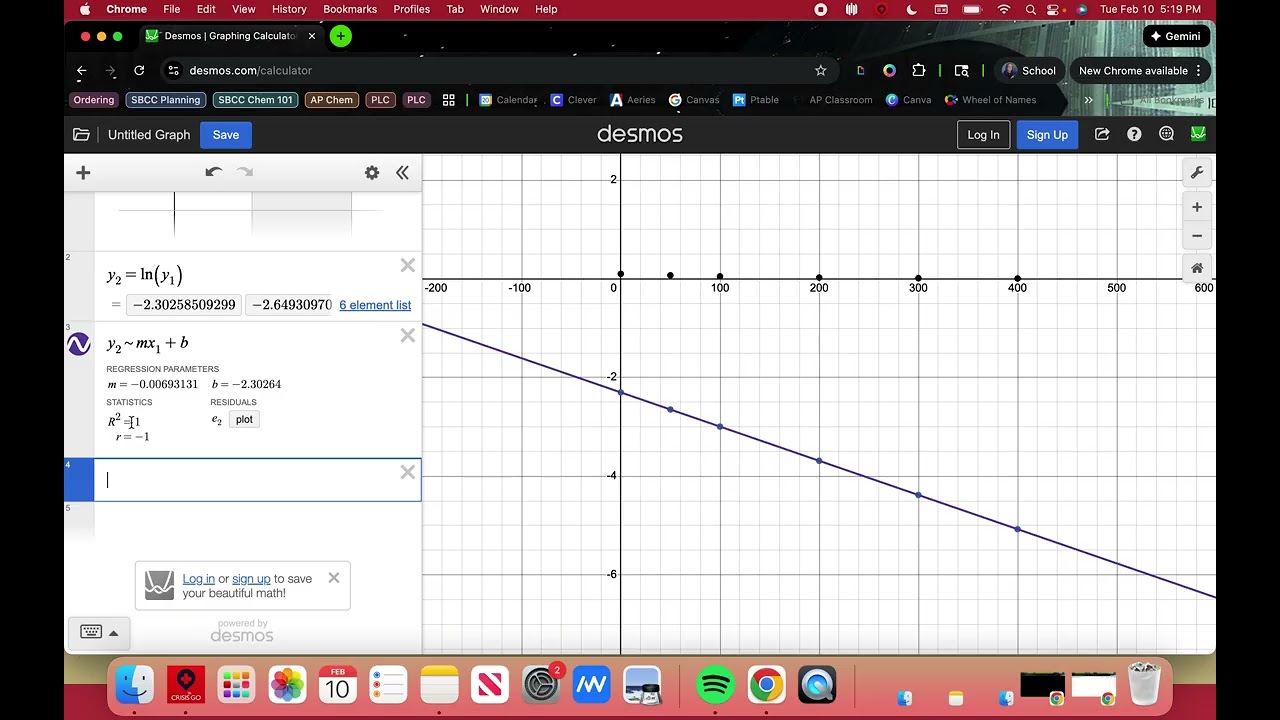Open the Clever bookmark

[574, 100]
